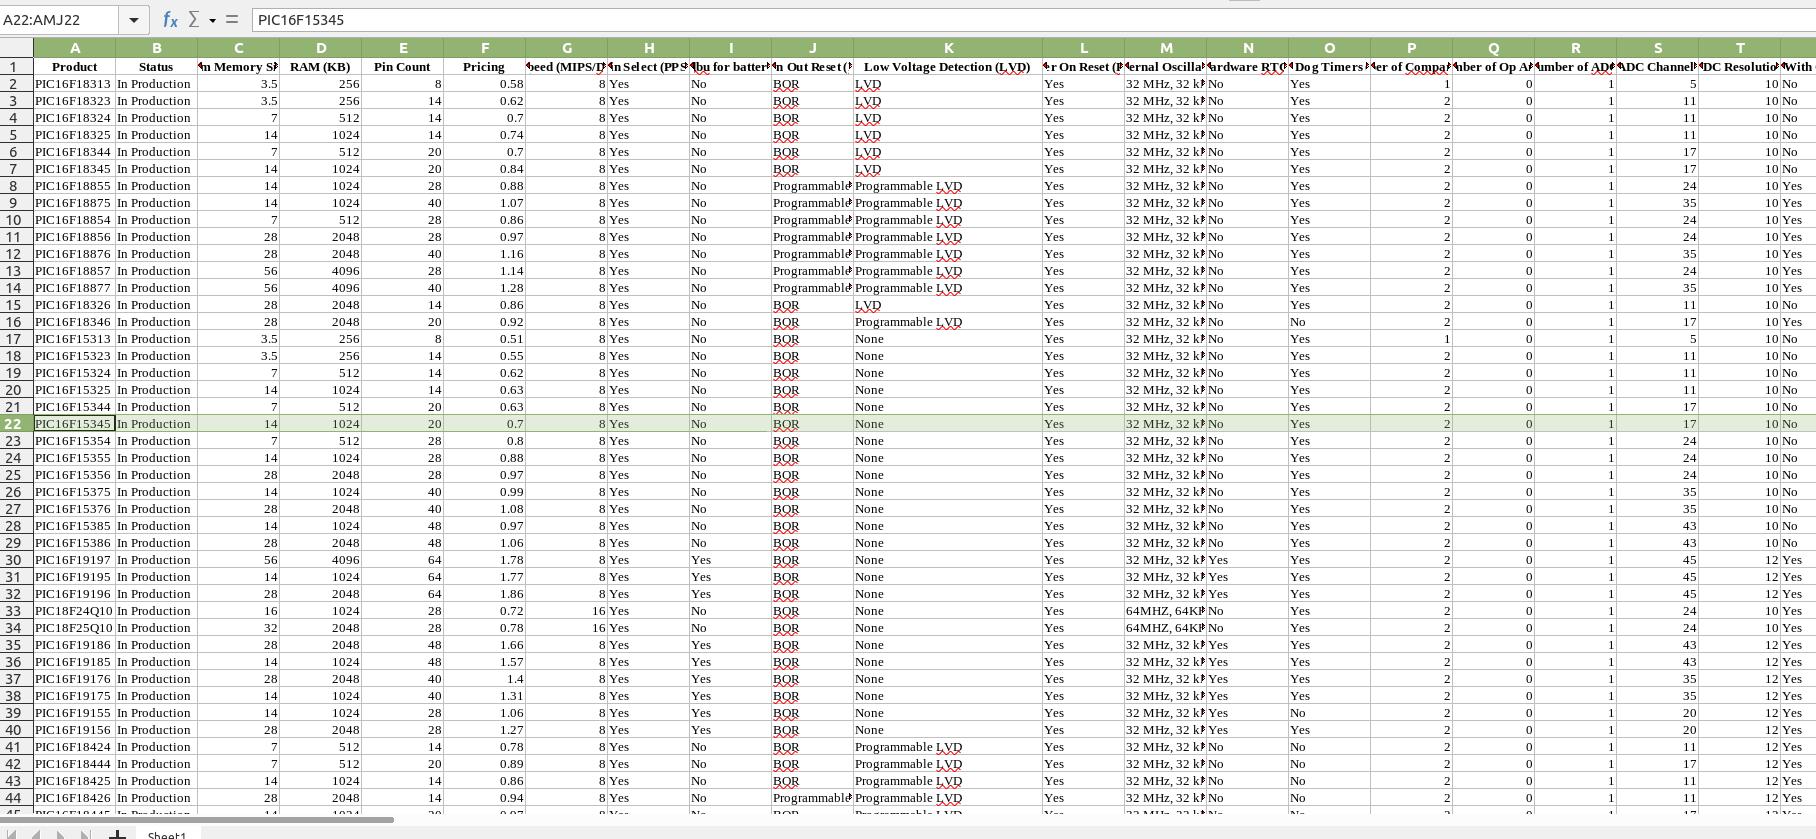Click the Name Box showing A22:AMJ22
Image resolution: width=1816 pixels, height=839 pixels.
[x=60, y=19]
